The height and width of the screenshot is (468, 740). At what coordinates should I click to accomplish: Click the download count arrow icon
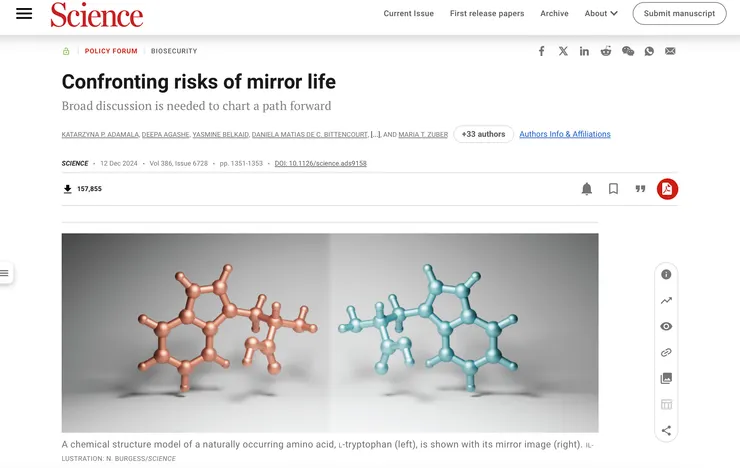pos(67,189)
